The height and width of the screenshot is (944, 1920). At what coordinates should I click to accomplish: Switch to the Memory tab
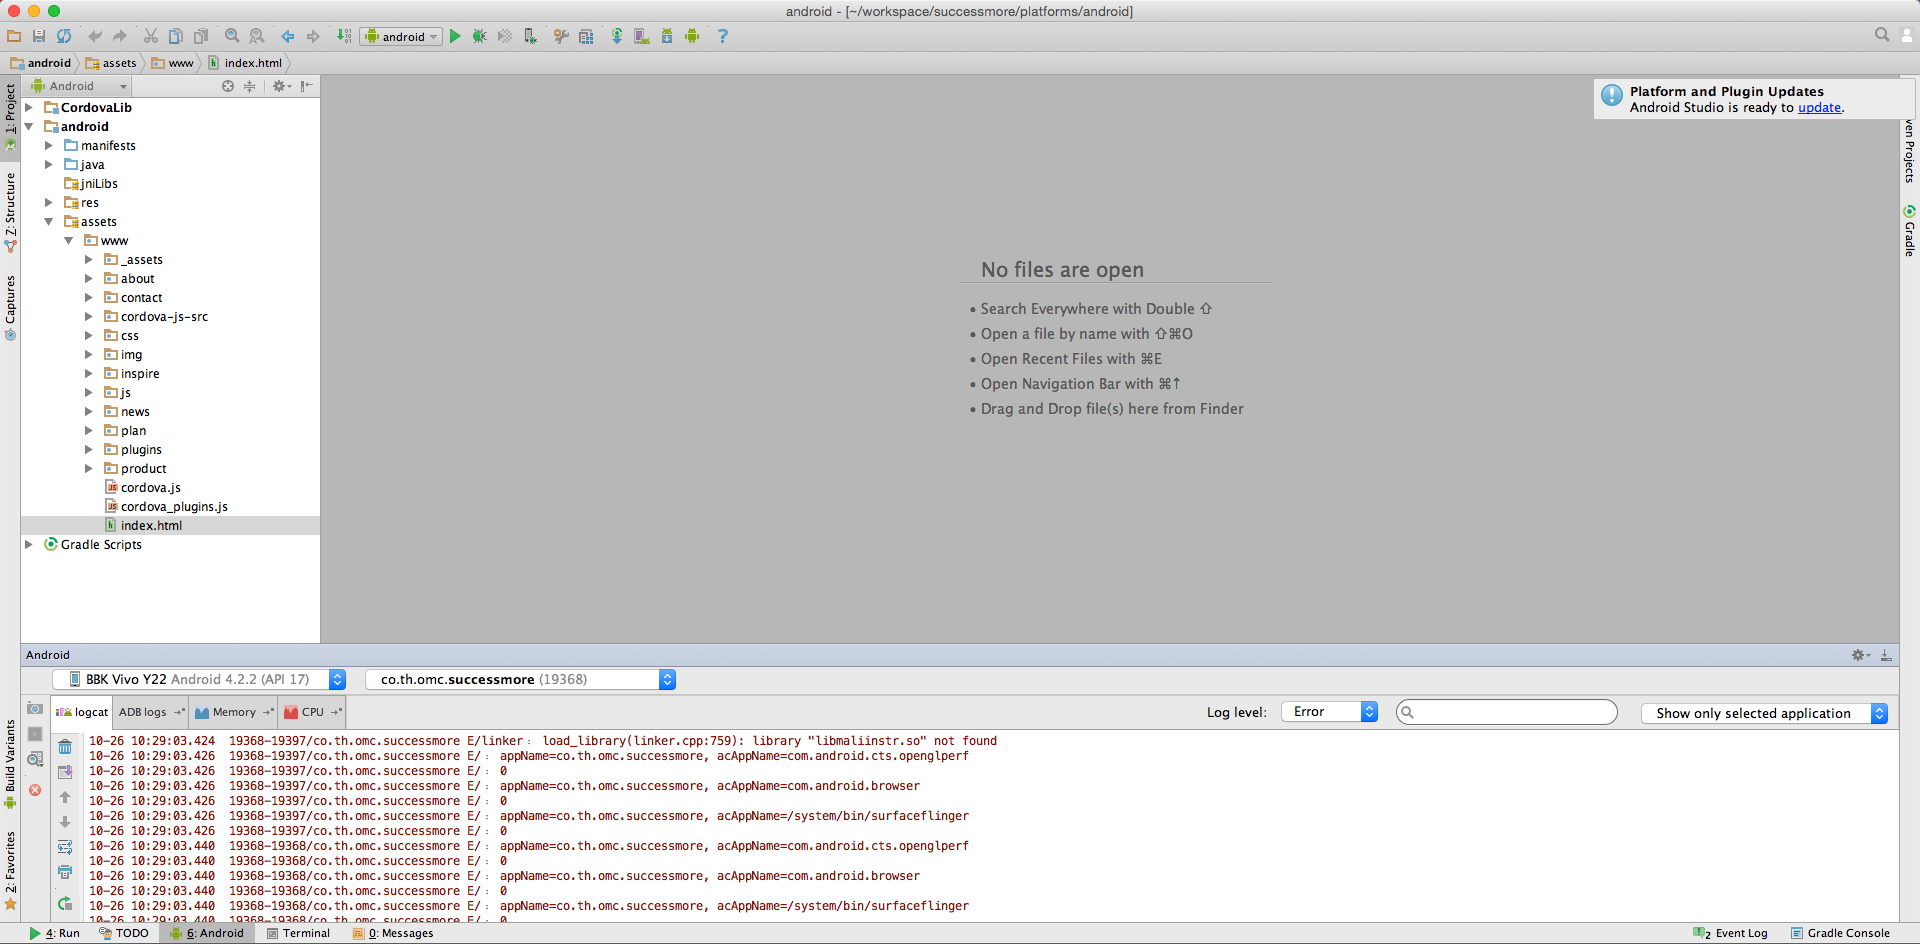(x=234, y=712)
